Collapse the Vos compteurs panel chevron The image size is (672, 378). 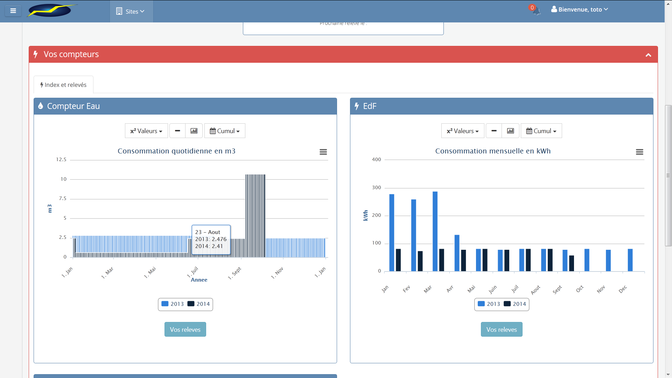point(648,55)
